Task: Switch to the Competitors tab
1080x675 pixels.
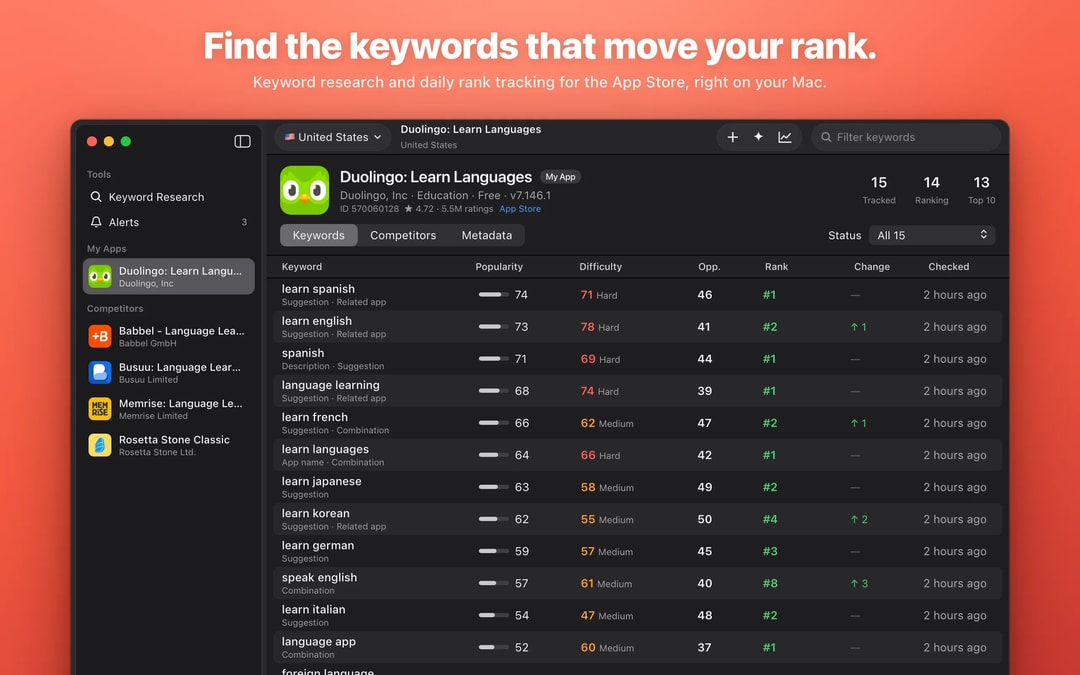Action: click(403, 236)
